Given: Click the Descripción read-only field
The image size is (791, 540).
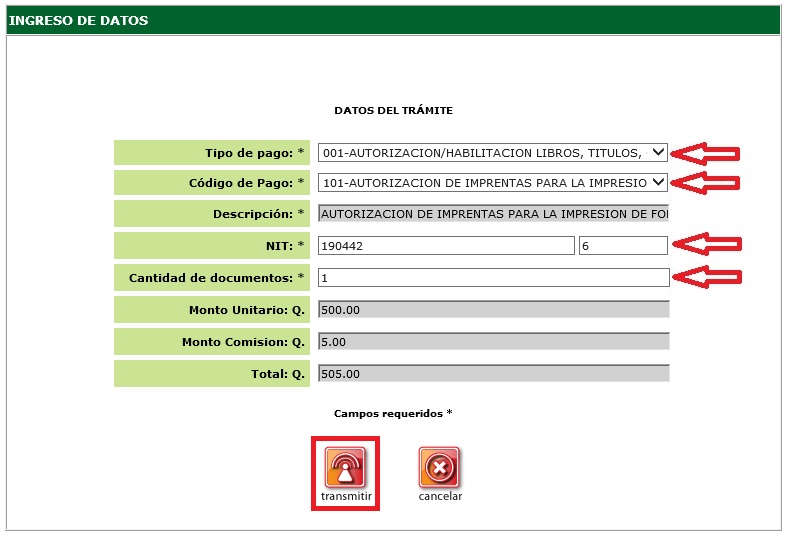Looking at the screenshot, I should click(492, 214).
